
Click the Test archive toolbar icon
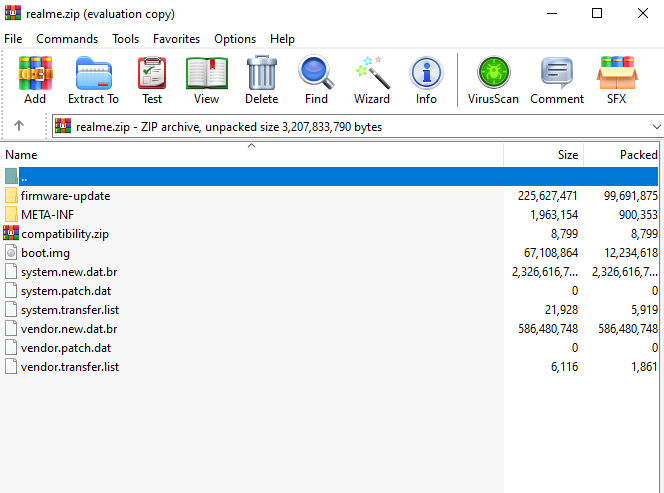click(152, 73)
